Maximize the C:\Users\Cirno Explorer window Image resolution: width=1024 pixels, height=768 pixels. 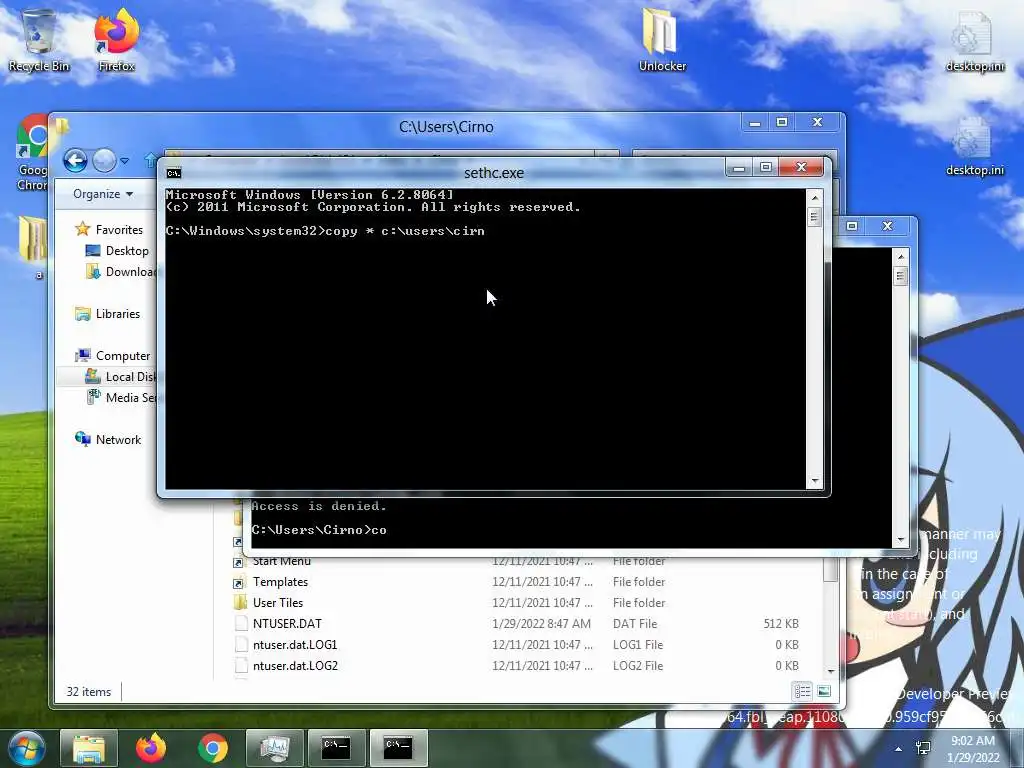pos(781,122)
